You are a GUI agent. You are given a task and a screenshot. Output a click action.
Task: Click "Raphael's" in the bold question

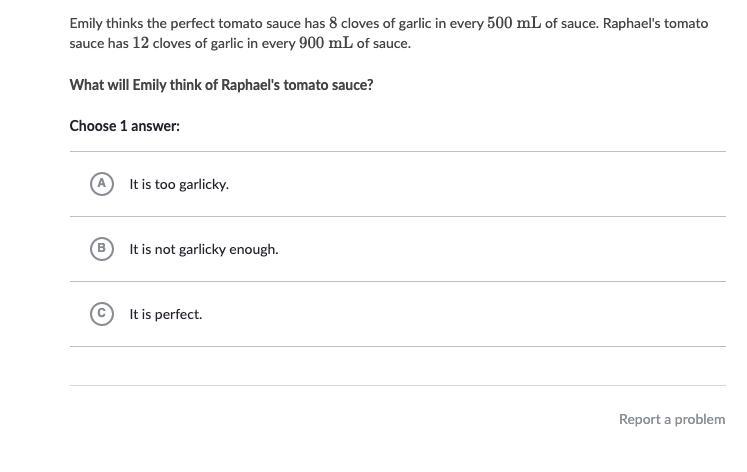(x=250, y=85)
